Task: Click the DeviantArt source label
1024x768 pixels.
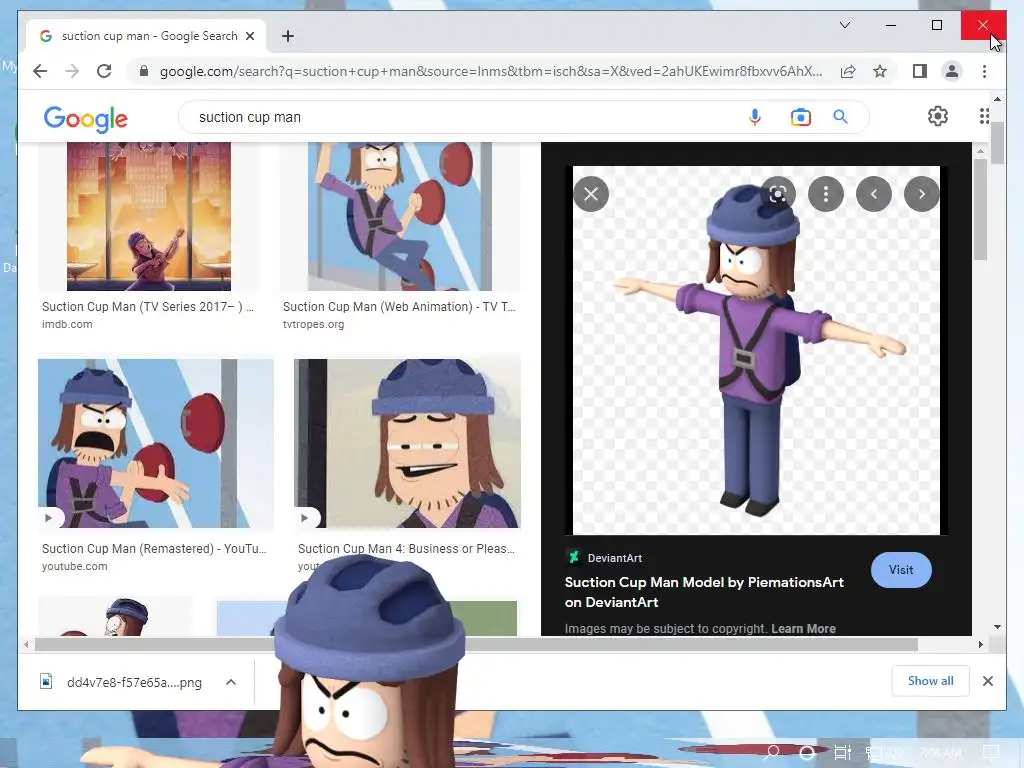Action: (615, 558)
